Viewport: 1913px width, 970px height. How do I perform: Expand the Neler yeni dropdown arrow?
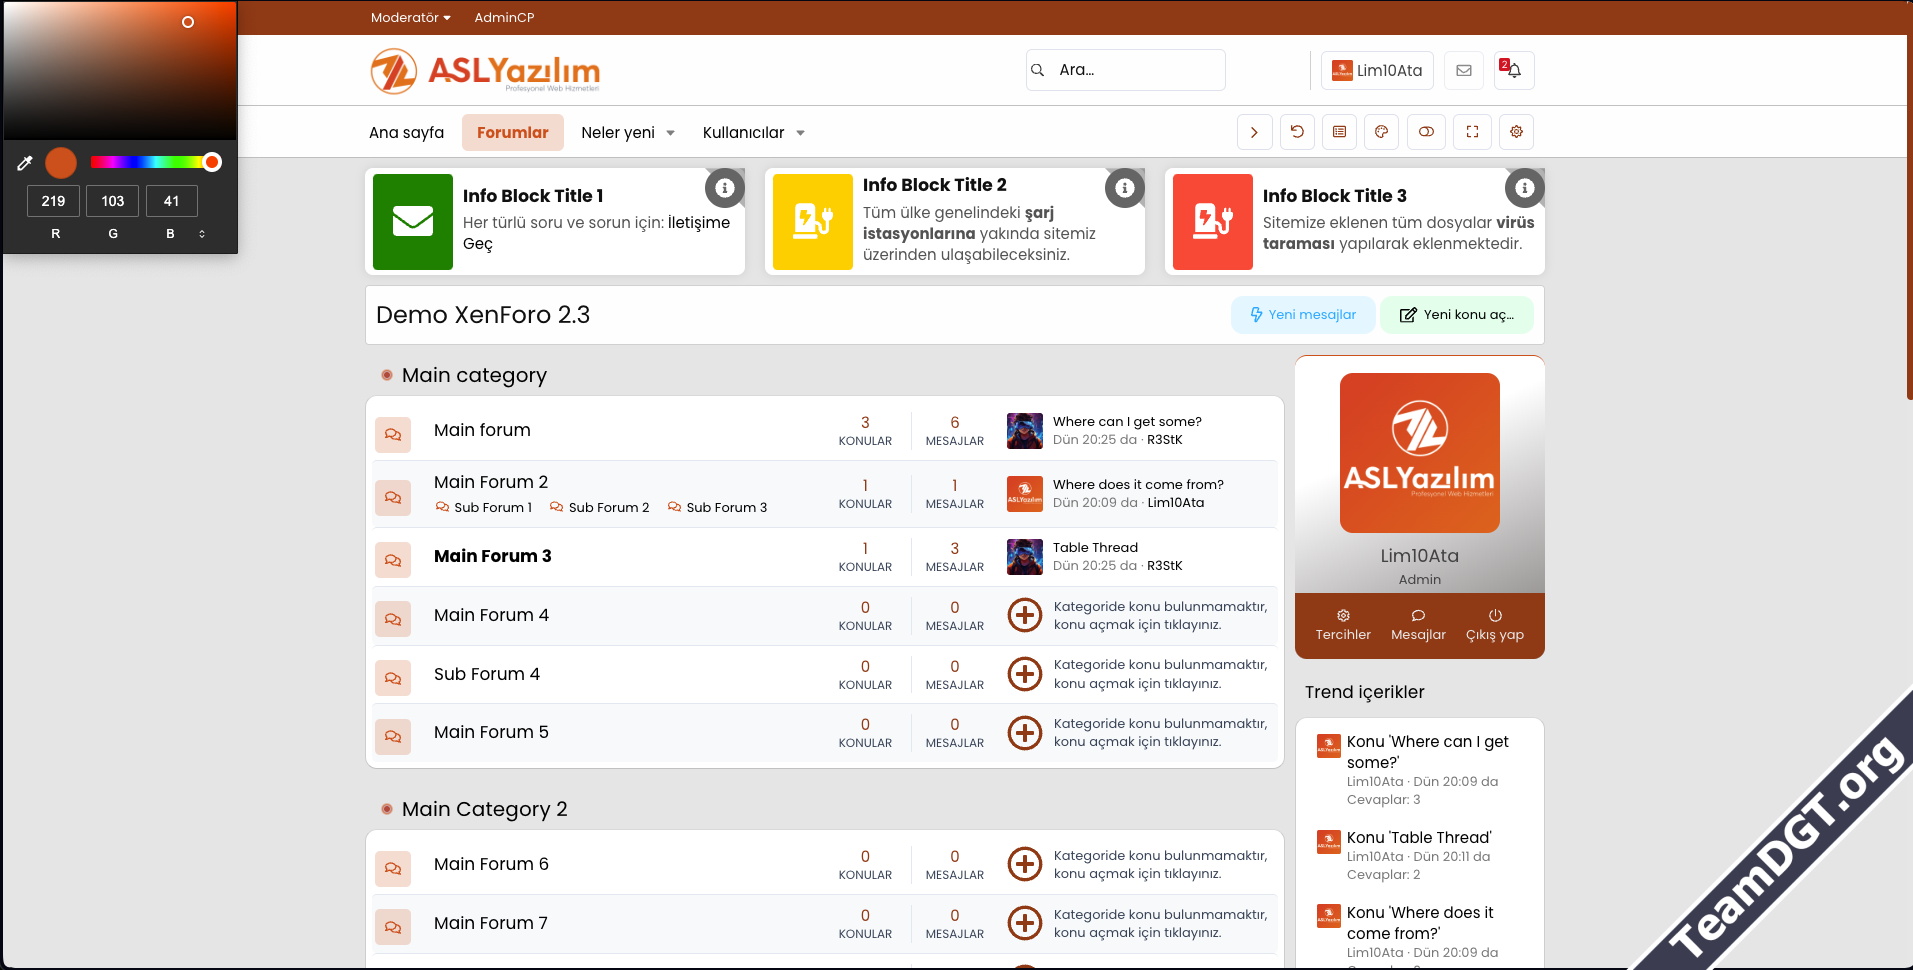click(x=670, y=133)
